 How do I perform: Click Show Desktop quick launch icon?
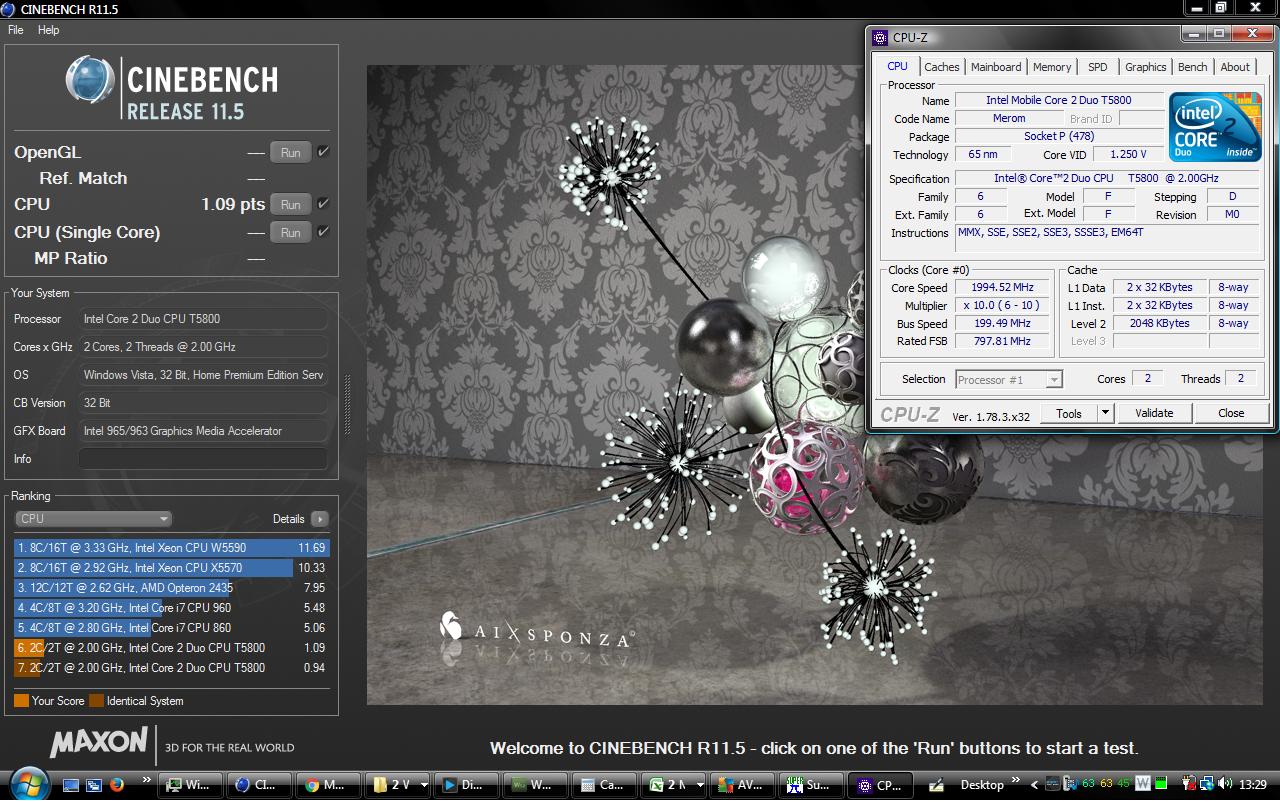[x=70, y=785]
